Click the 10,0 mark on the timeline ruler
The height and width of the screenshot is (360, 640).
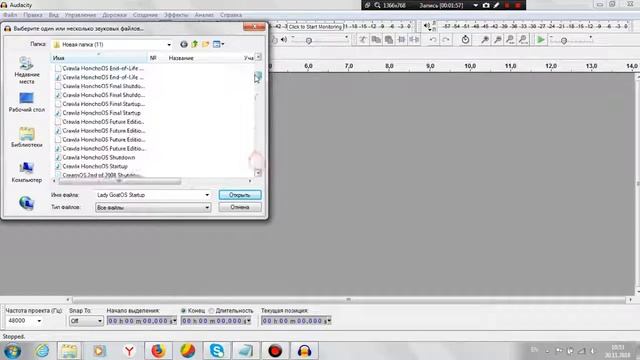click(470, 66)
